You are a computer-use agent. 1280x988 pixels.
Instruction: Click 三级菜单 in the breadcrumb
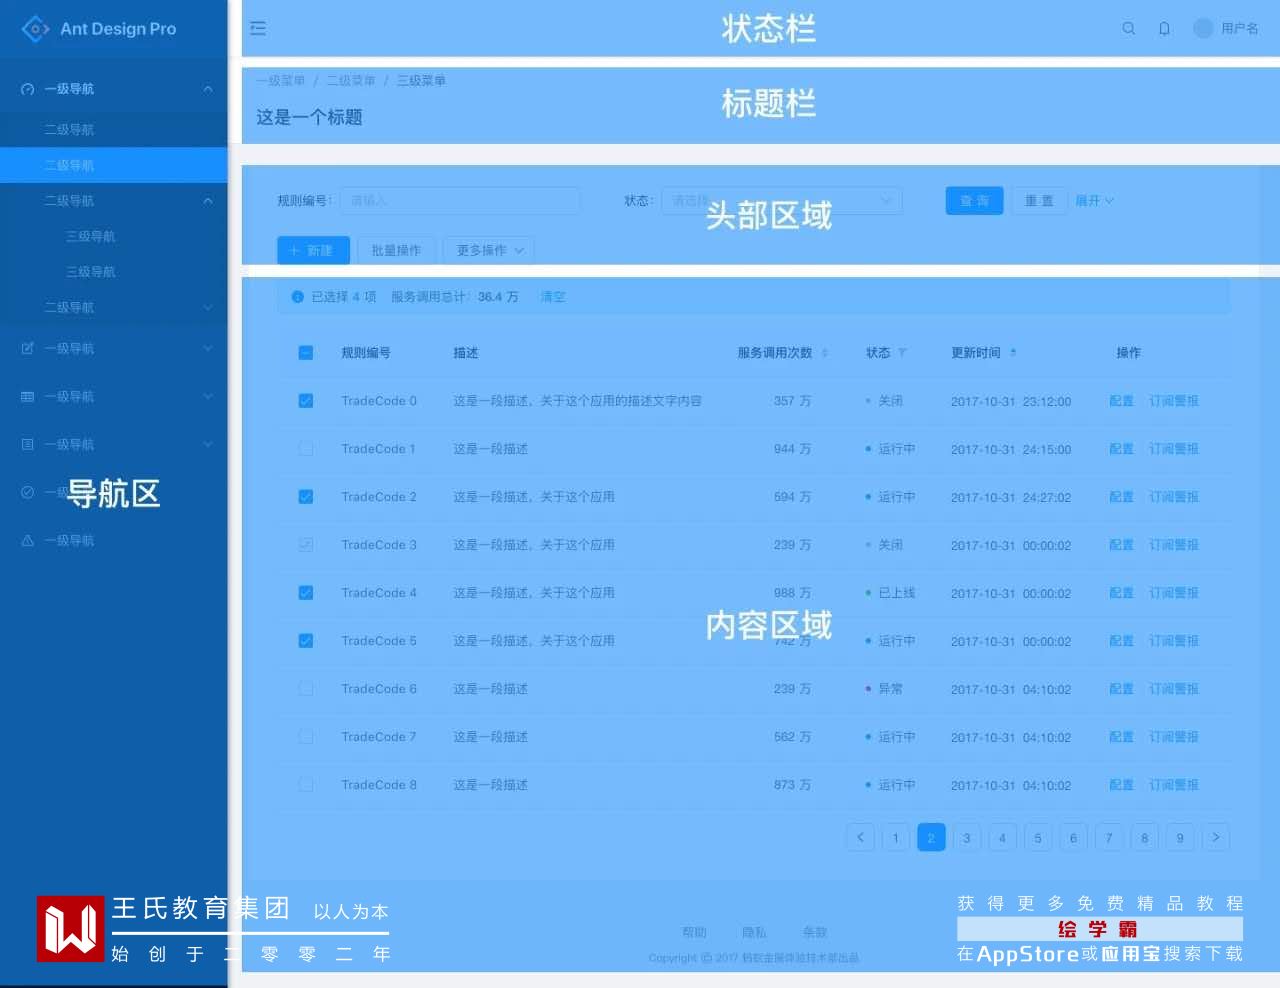coord(421,81)
